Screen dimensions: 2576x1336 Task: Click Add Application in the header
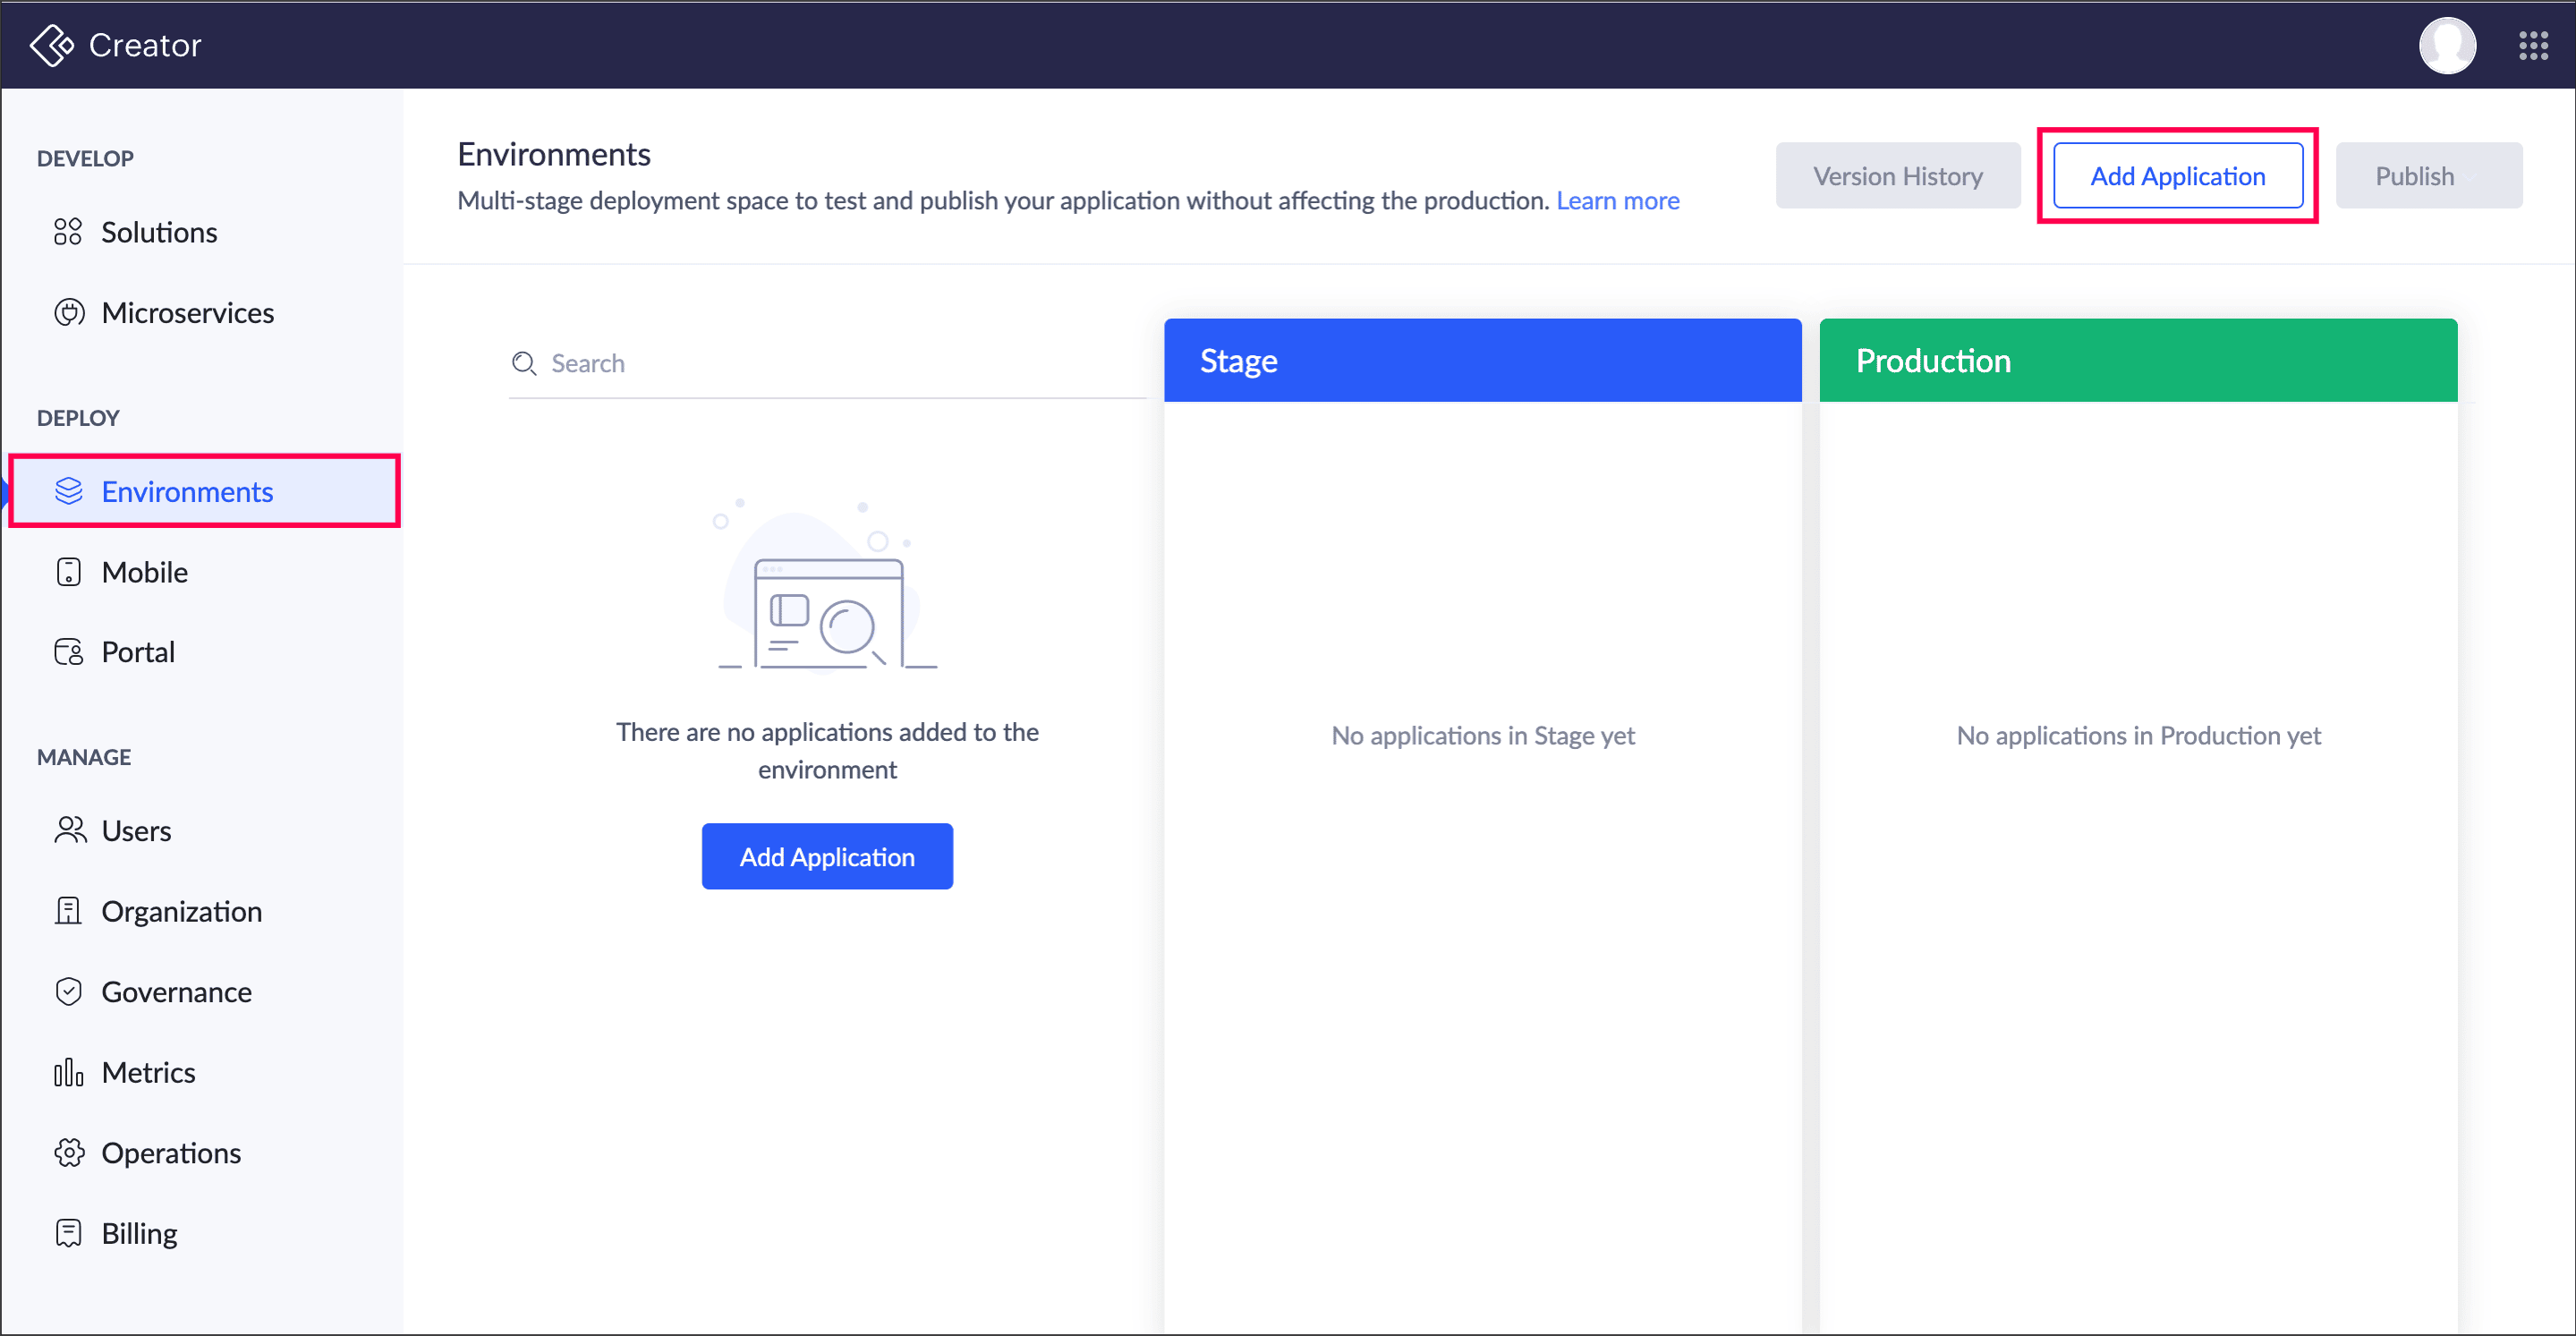tap(2177, 176)
